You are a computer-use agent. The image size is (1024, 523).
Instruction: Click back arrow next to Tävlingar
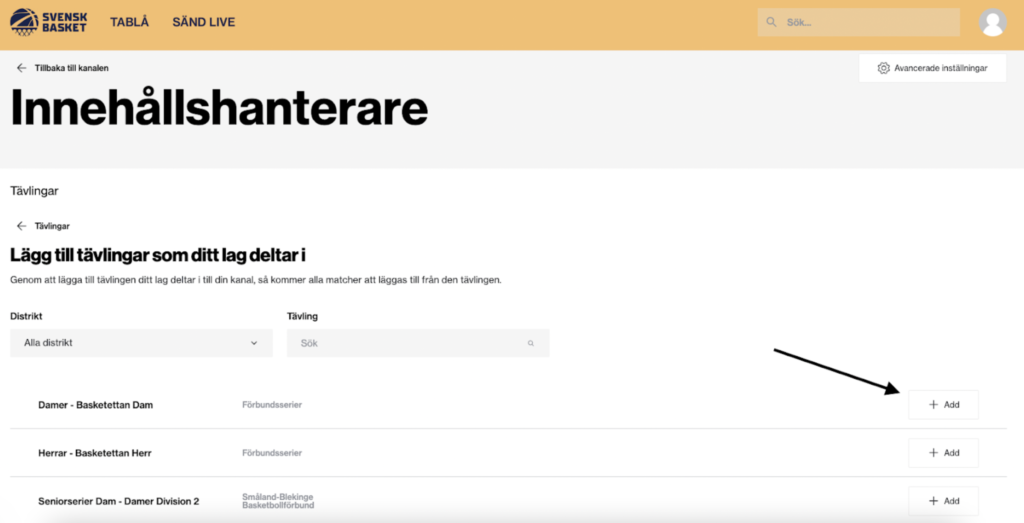[x=21, y=226]
